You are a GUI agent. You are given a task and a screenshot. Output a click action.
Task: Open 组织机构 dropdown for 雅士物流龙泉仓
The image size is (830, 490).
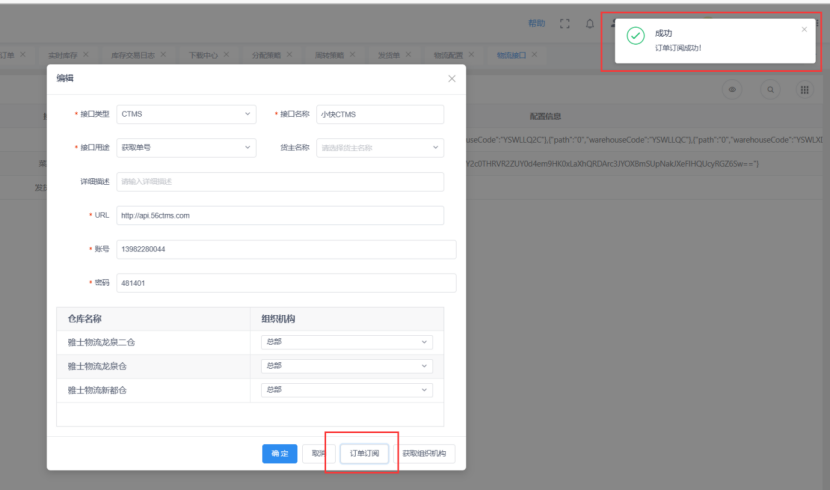pos(347,366)
